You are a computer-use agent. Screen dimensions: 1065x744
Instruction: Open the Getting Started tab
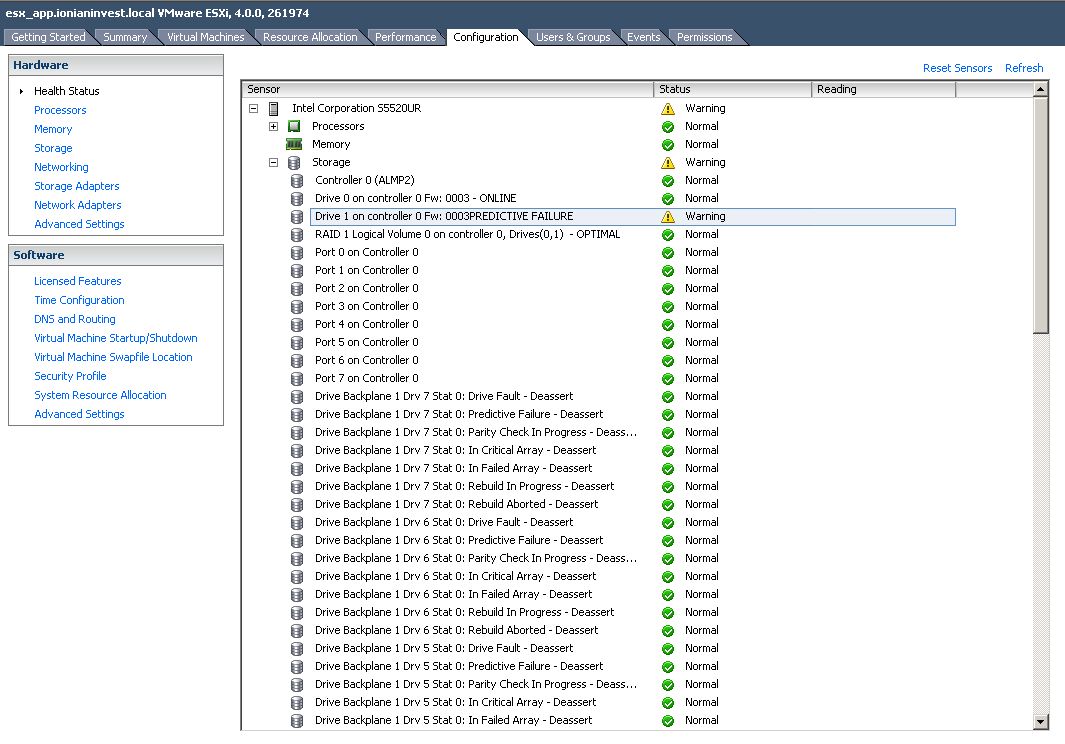48,37
